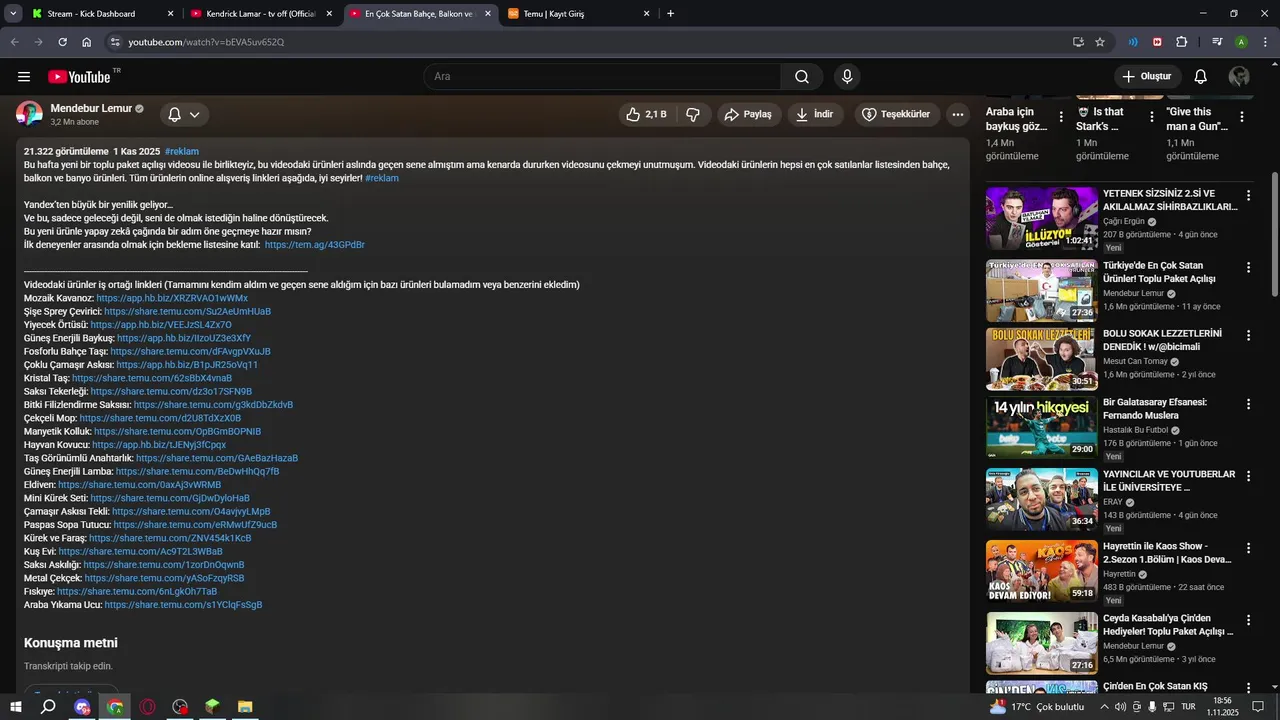Click the Oluştur create button
Viewport: 1280px width, 720px height.
[x=1148, y=77]
